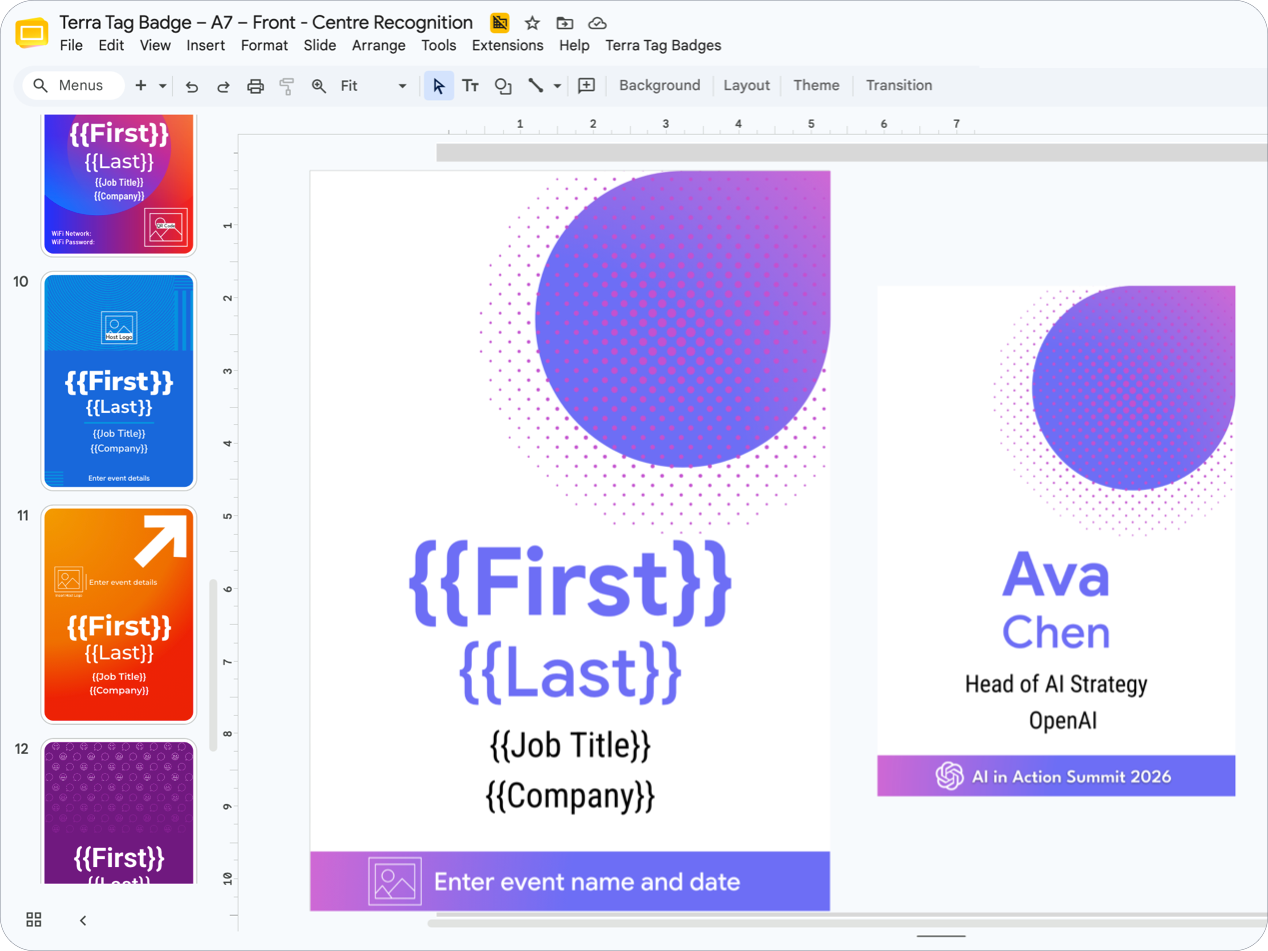Open the Layout options
1268x951 pixels.
point(747,86)
